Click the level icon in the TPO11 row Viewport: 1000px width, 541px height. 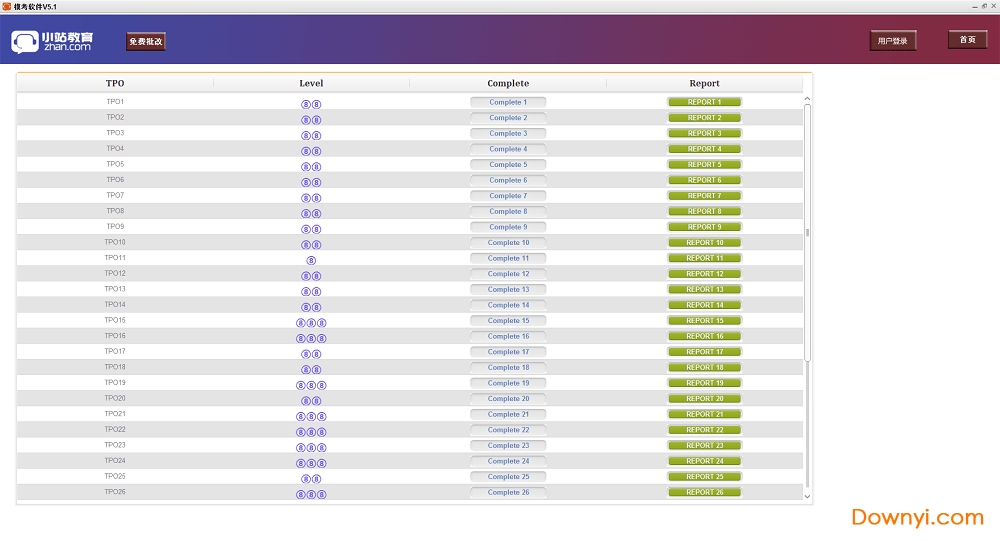click(311, 260)
